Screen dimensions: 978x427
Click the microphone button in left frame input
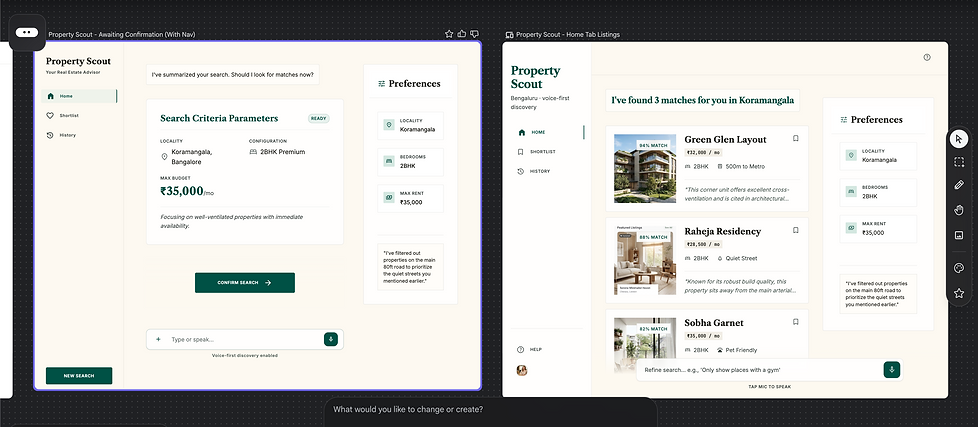point(331,339)
